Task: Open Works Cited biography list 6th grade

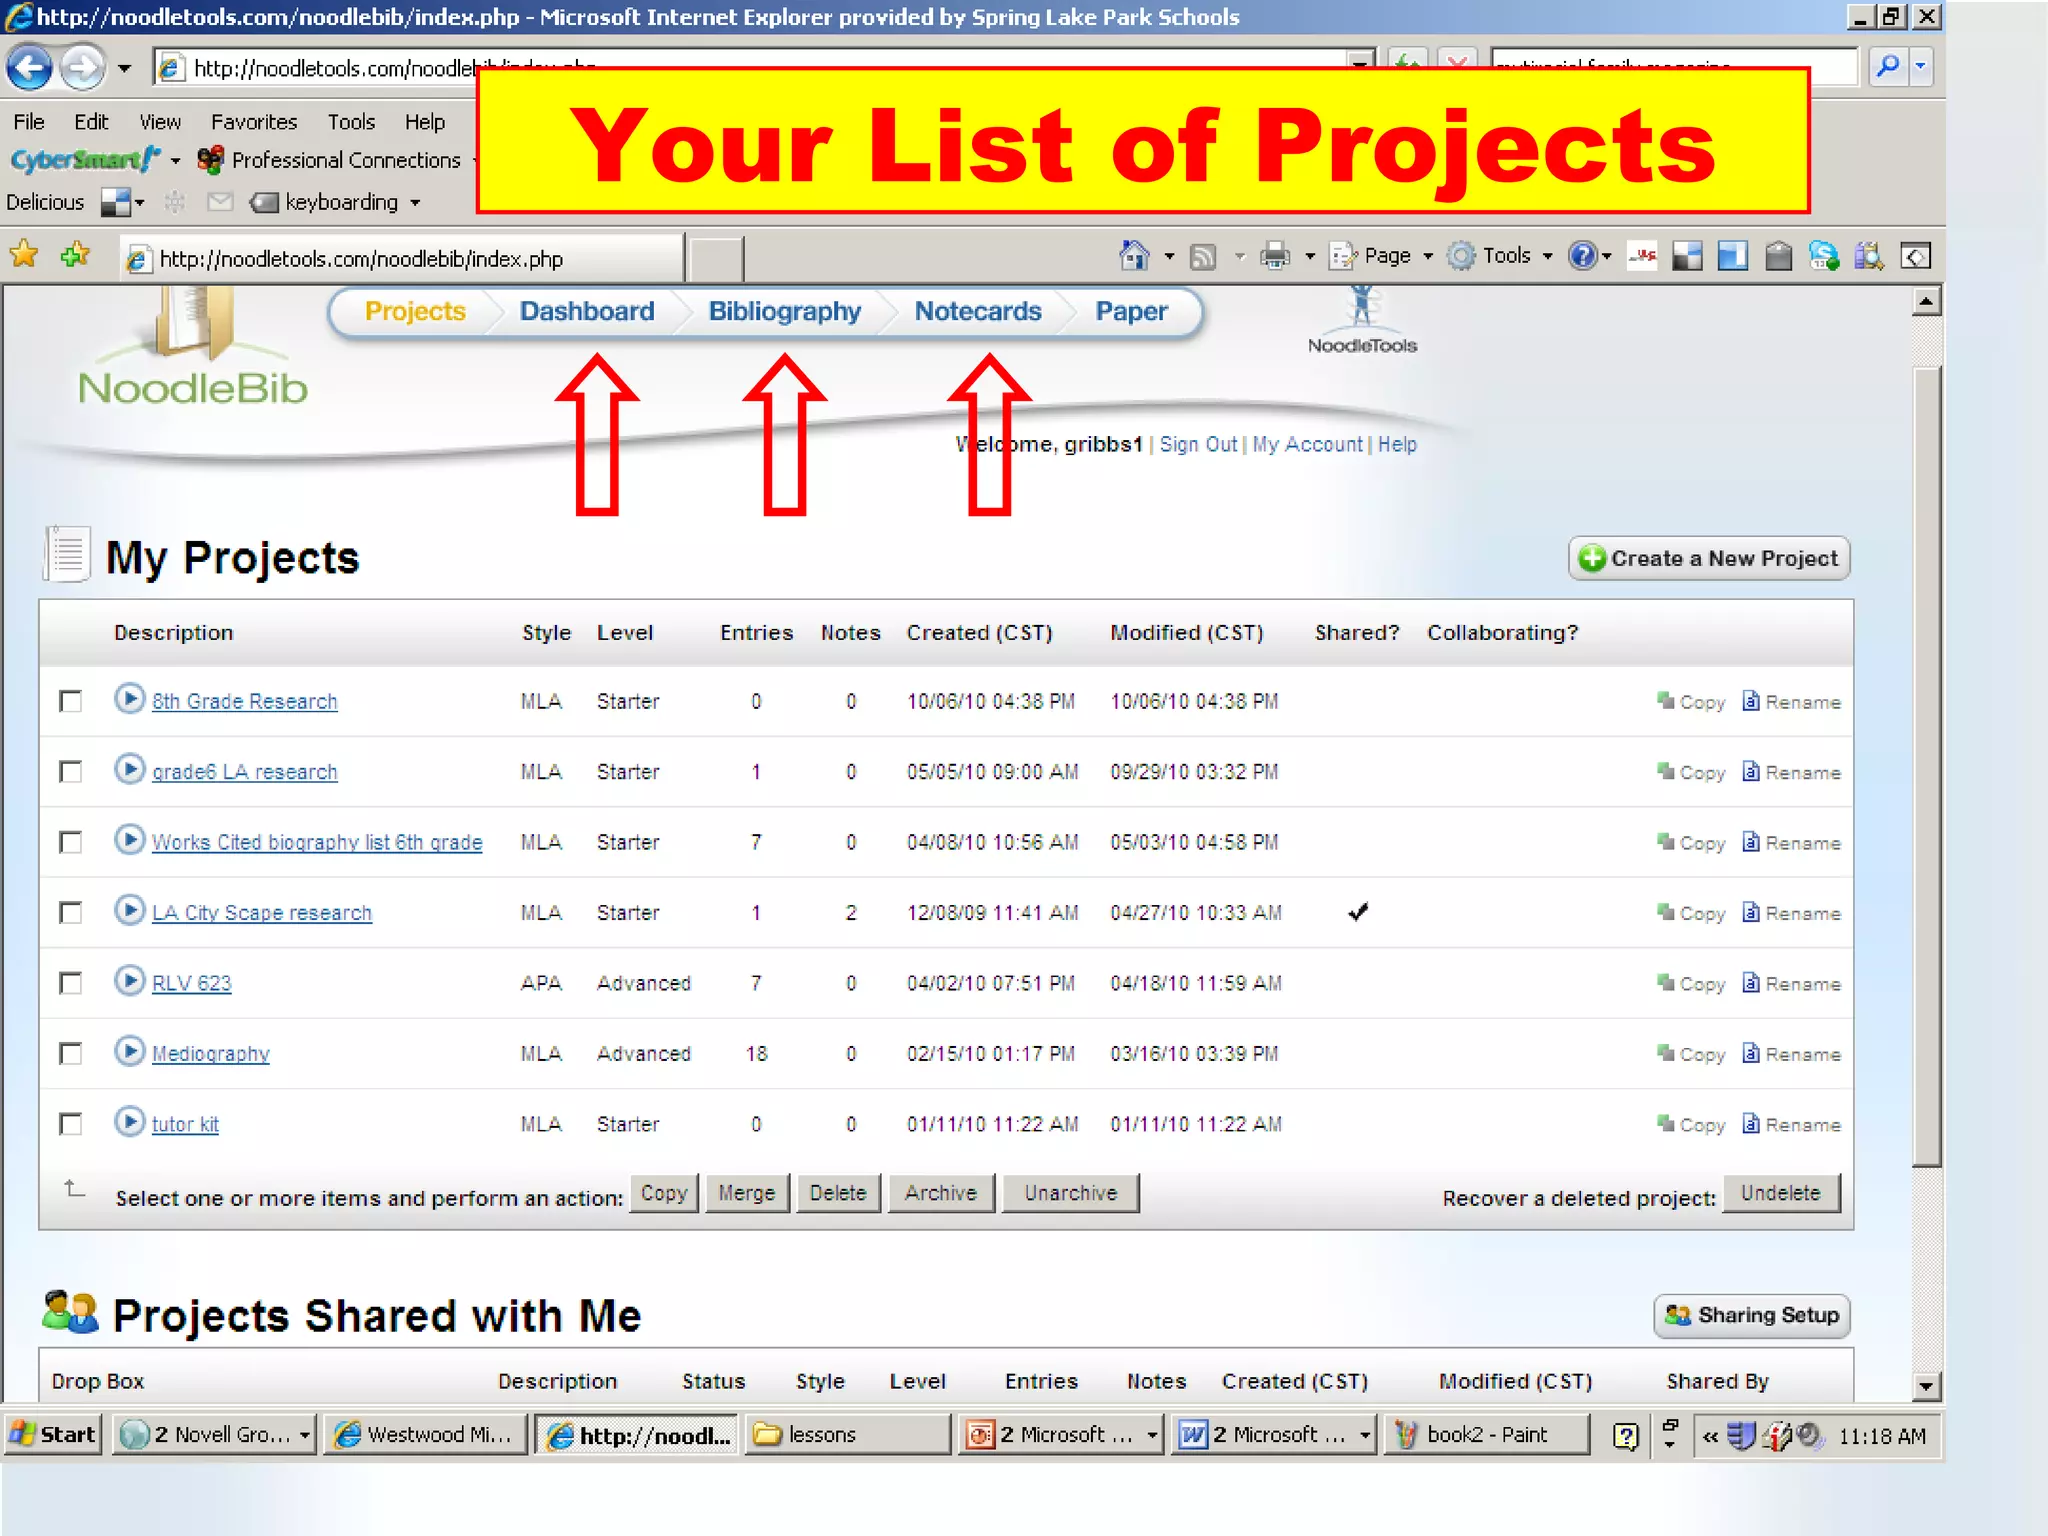Action: point(317,842)
